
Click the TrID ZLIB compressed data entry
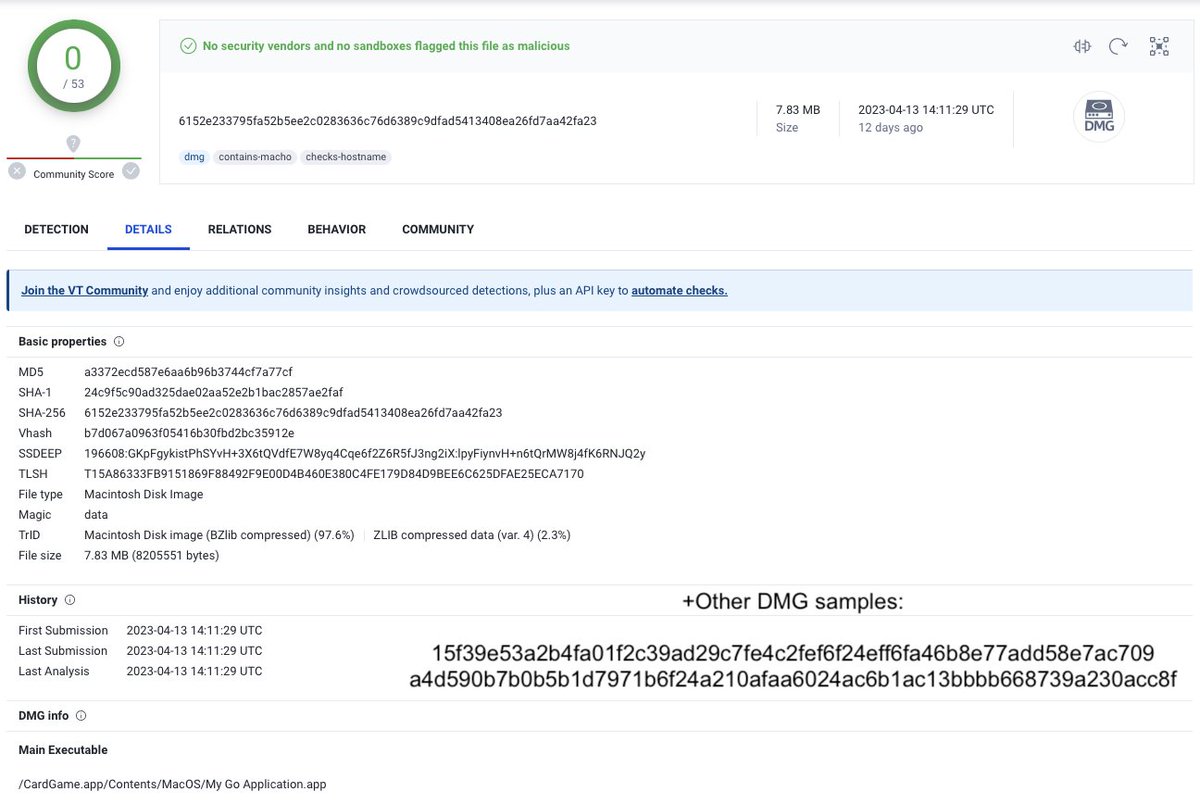(472, 535)
